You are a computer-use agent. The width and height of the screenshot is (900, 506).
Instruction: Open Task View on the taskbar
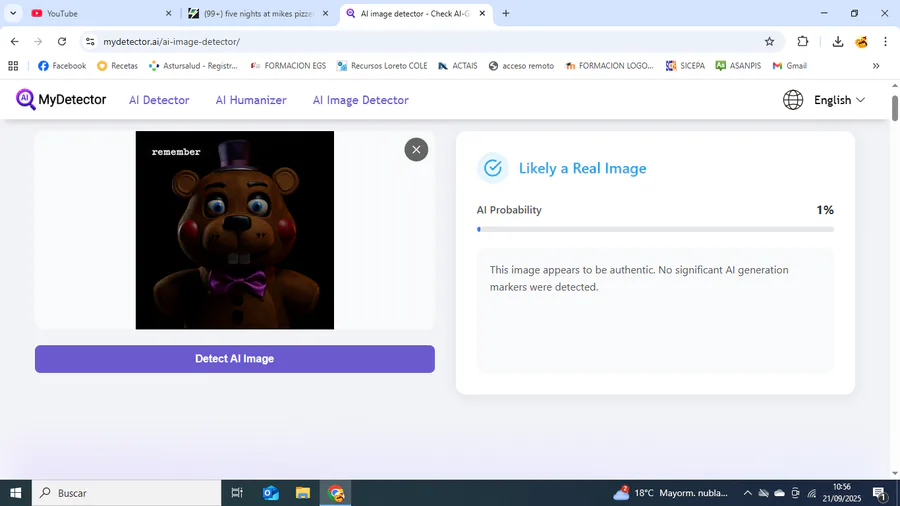coord(236,493)
